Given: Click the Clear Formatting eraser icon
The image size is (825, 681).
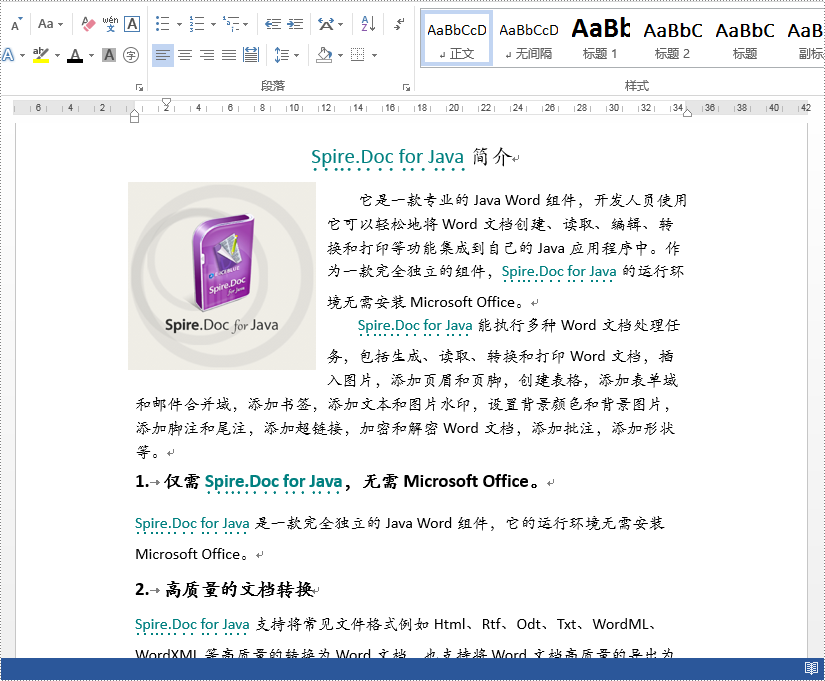Looking at the screenshot, I should pyautogui.click(x=88, y=24).
